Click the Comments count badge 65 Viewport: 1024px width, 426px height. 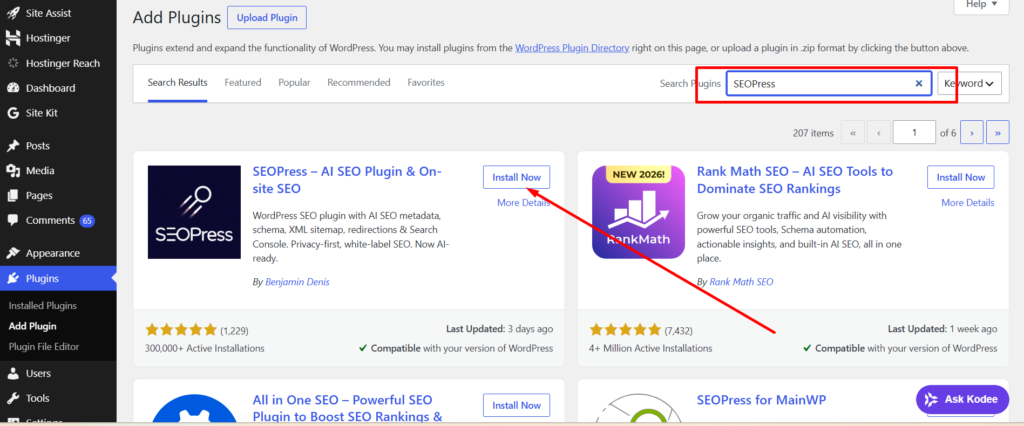87,221
